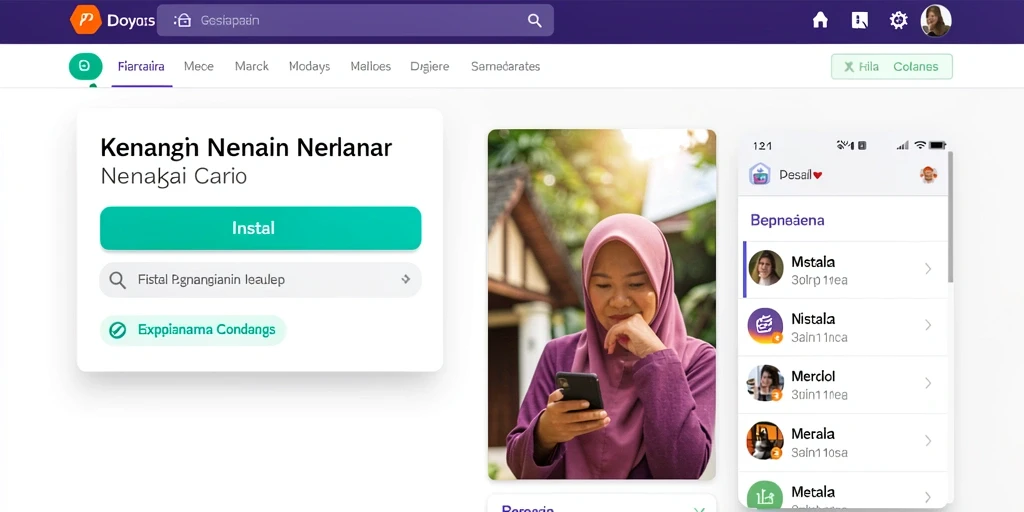Viewport: 1024px width, 512px height.
Task: Click the Desail app icon in phone panel
Action: [760, 174]
